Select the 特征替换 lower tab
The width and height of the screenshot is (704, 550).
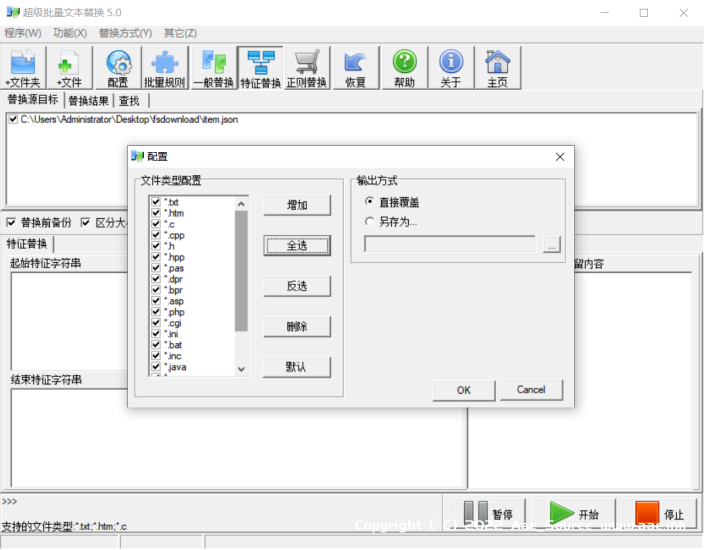[27, 244]
